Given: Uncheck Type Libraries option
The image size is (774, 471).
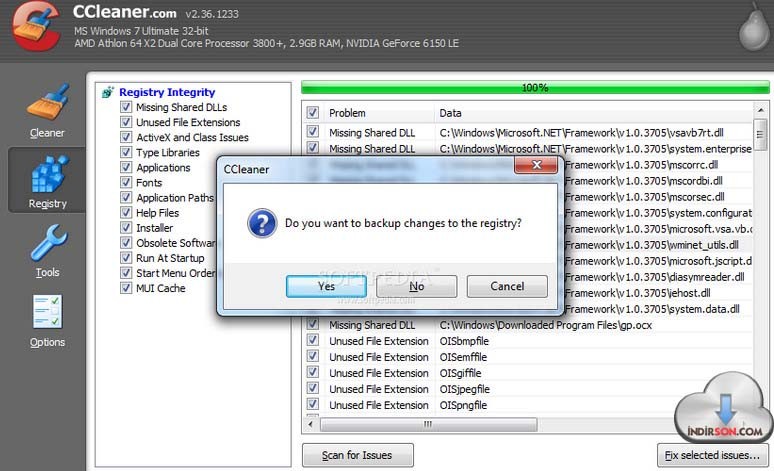Looking at the screenshot, I should pos(126,152).
